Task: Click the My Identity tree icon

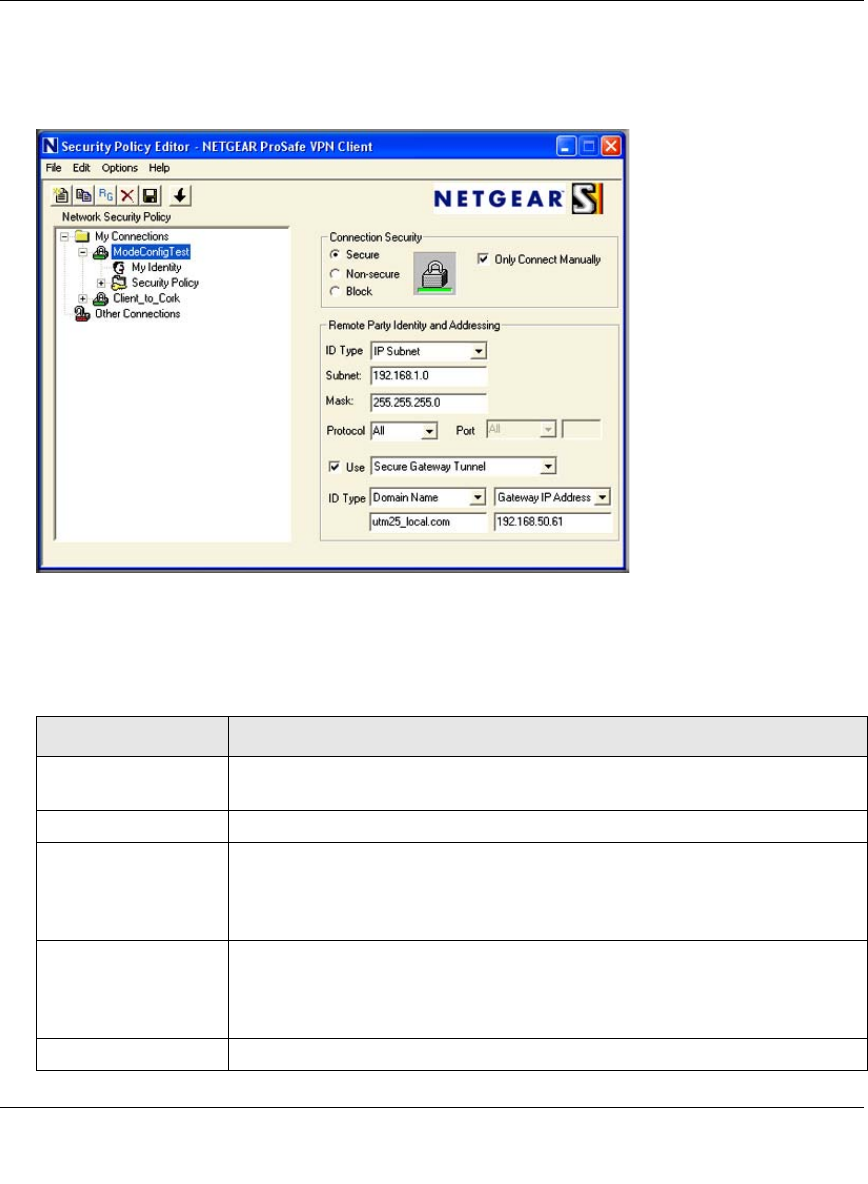Action: (119, 267)
